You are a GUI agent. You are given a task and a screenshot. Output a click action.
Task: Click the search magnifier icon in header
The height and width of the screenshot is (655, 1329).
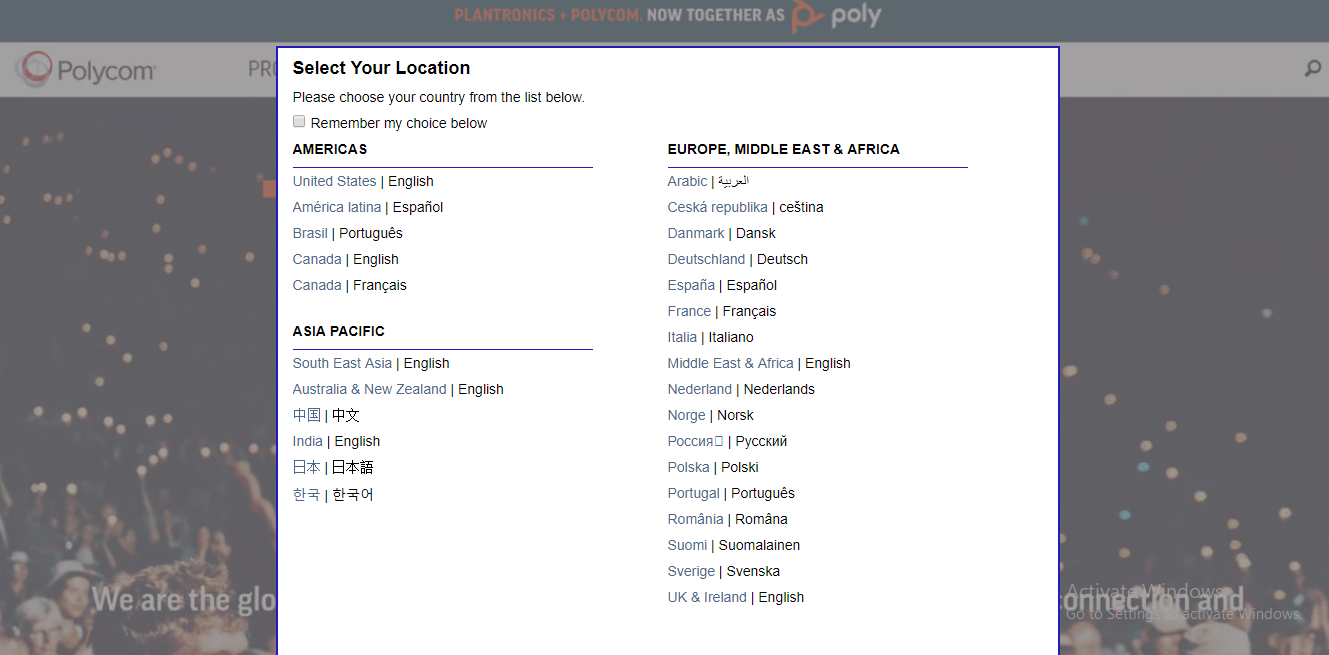click(x=1312, y=69)
